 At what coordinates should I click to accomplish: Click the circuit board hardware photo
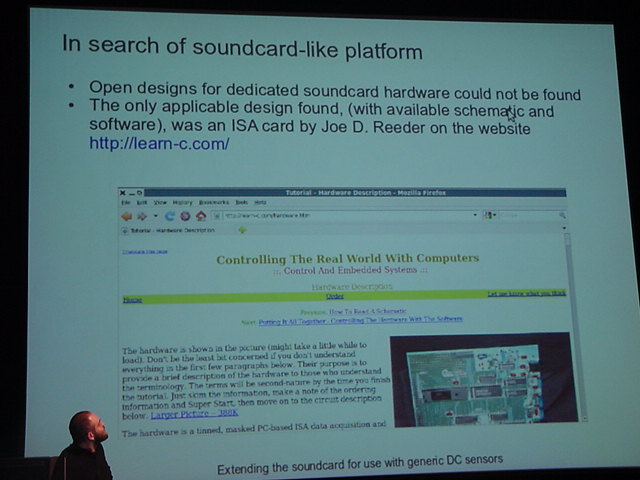484,378
